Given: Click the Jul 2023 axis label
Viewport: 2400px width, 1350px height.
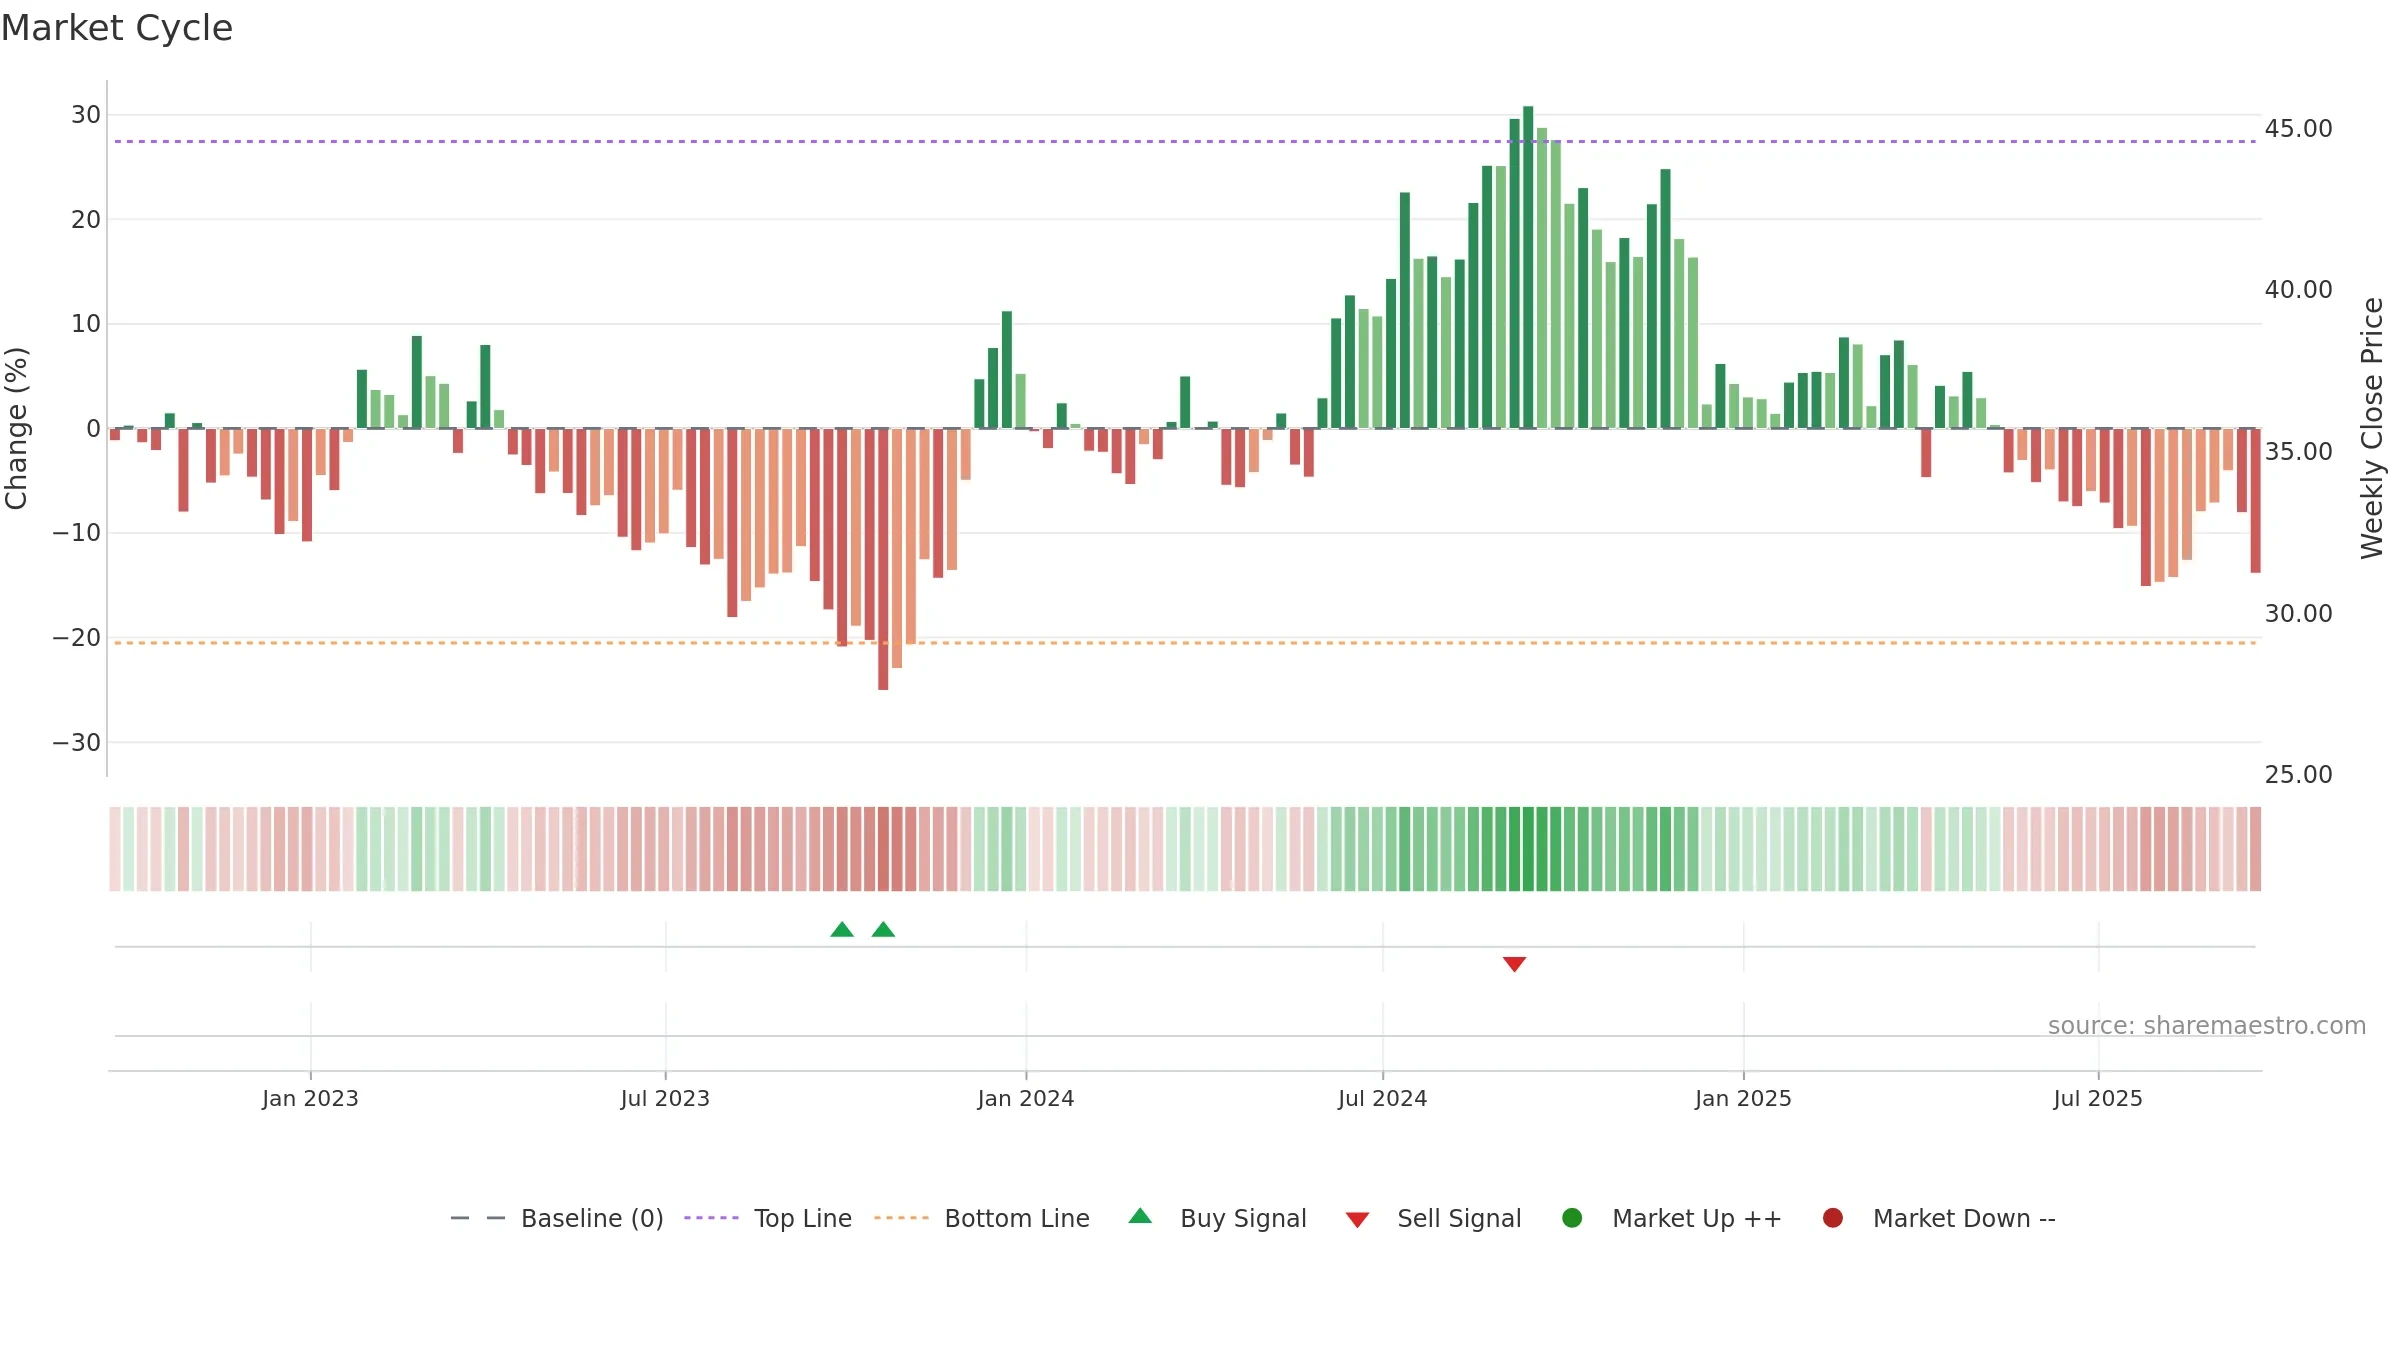Looking at the screenshot, I should [665, 1099].
